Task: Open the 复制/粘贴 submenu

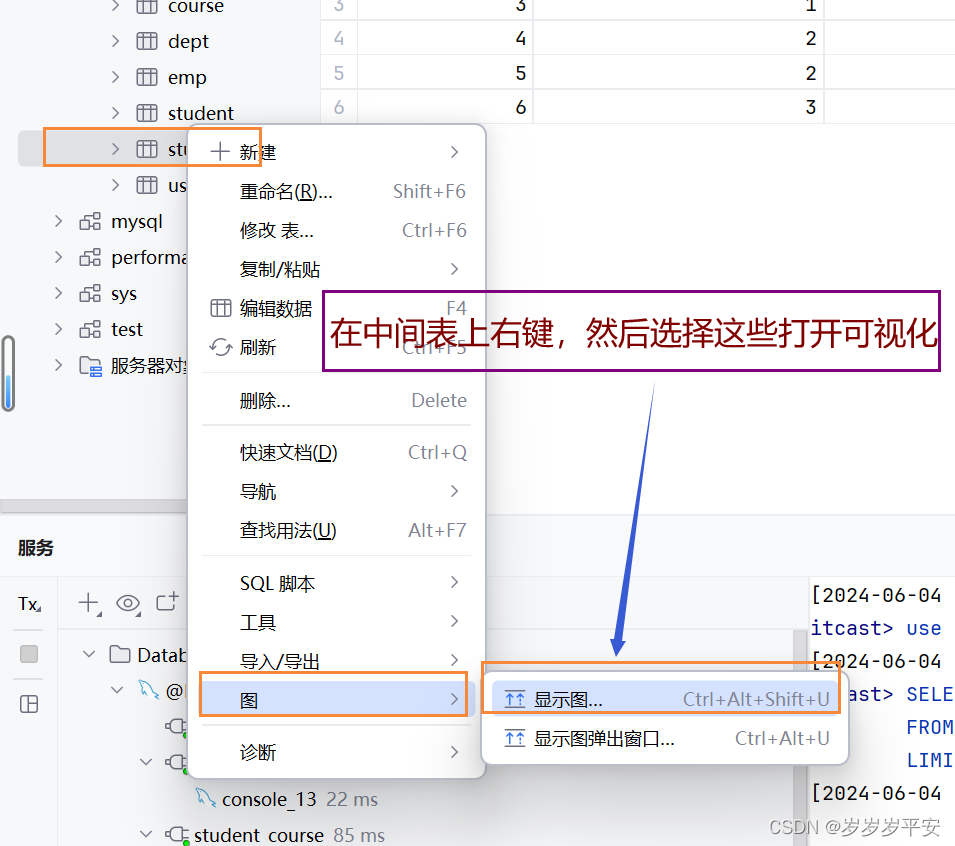Action: (x=336, y=269)
